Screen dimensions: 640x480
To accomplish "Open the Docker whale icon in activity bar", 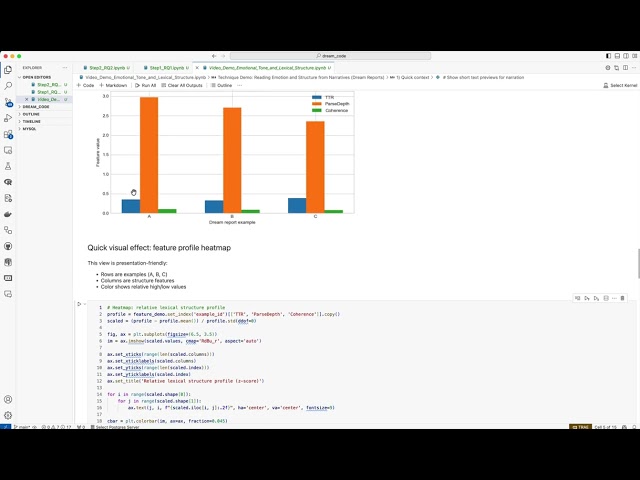I will pos(8,214).
